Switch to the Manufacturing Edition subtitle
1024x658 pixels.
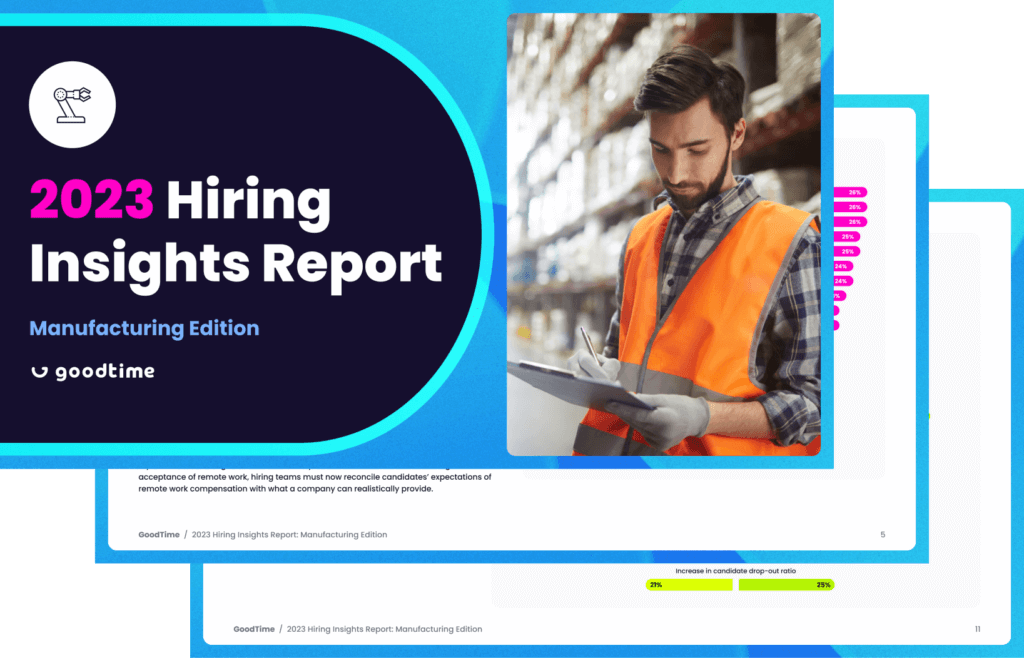point(143,328)
